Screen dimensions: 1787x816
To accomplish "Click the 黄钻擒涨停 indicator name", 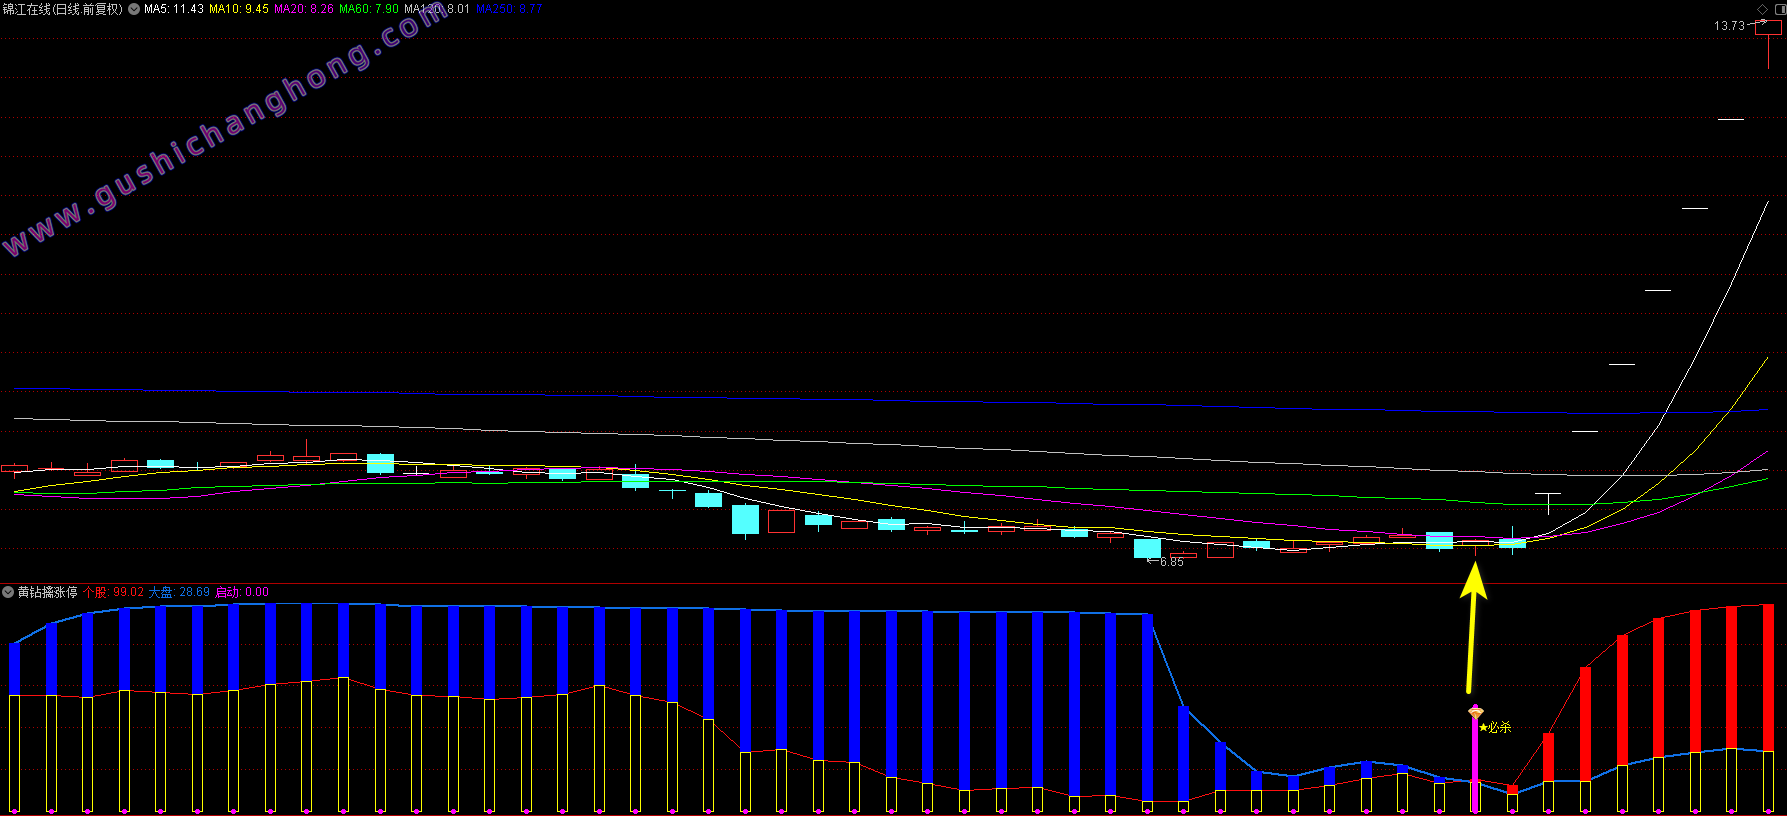I will (47, 592).
